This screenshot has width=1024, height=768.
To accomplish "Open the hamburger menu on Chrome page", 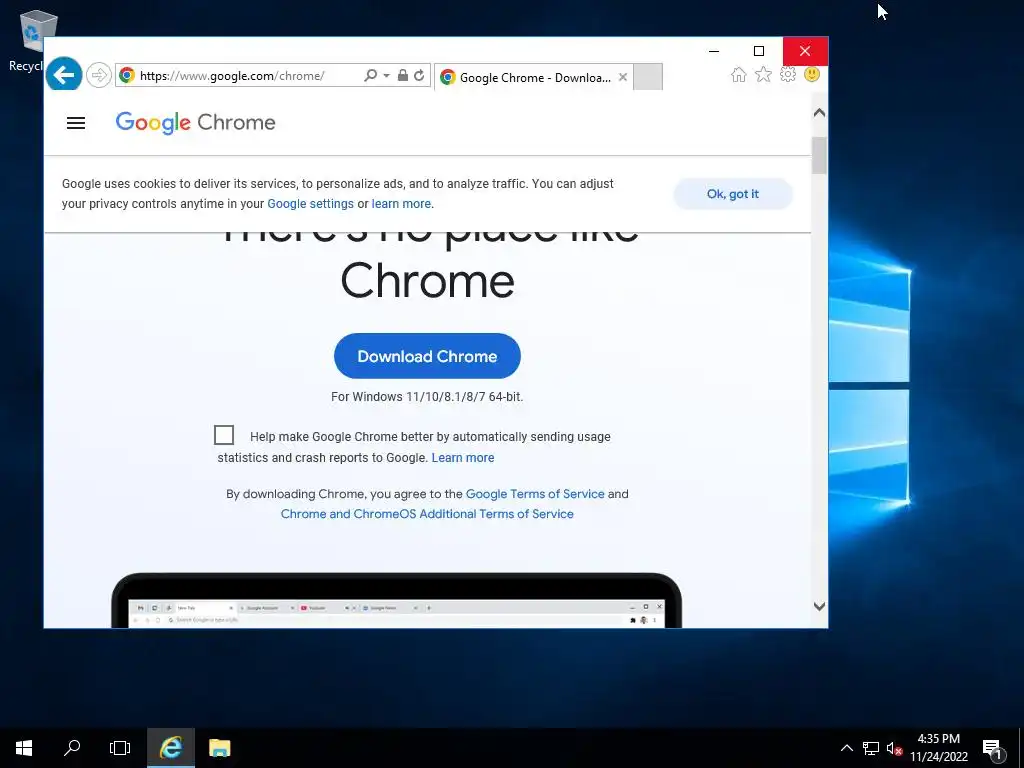I will pos(76,123).
